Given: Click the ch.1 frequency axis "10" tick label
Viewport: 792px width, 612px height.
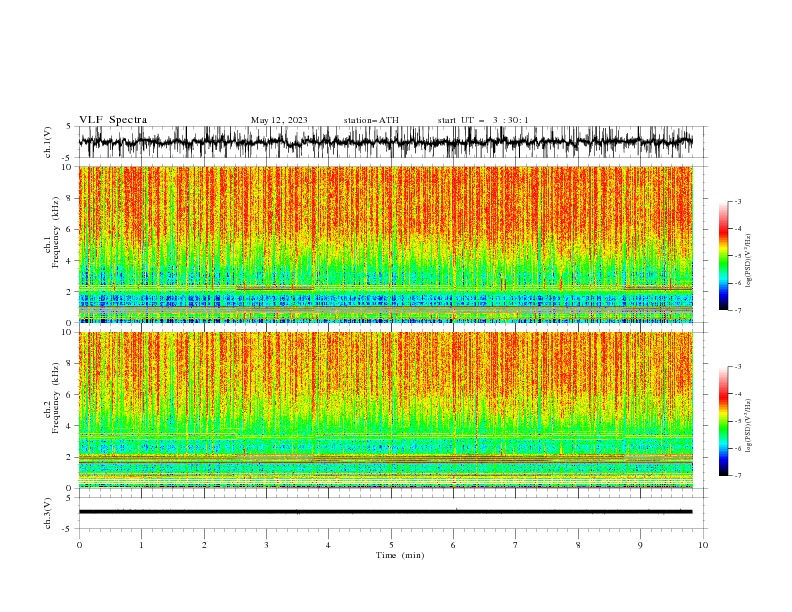Looking at the screenshot, I should coord(67,167).
